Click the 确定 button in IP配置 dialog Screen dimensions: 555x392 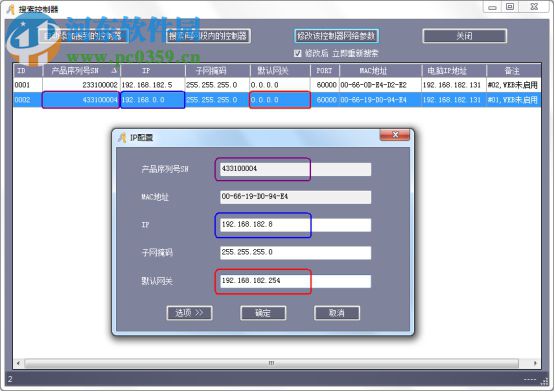pos(263,313)
